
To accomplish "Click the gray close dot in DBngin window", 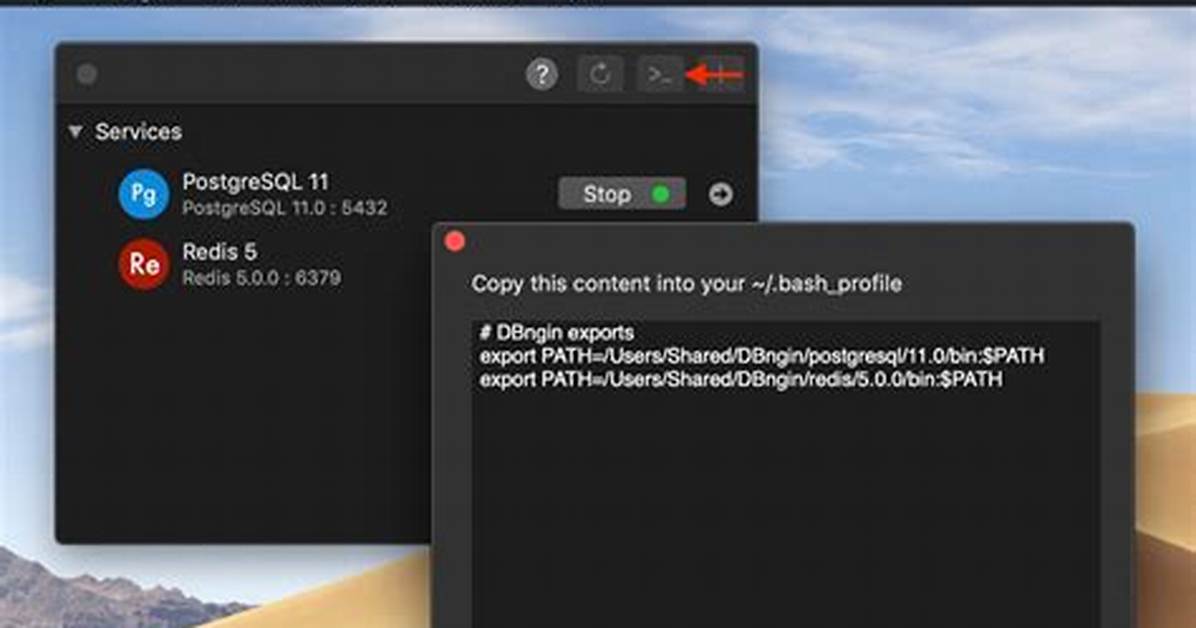I will point(87,74).
